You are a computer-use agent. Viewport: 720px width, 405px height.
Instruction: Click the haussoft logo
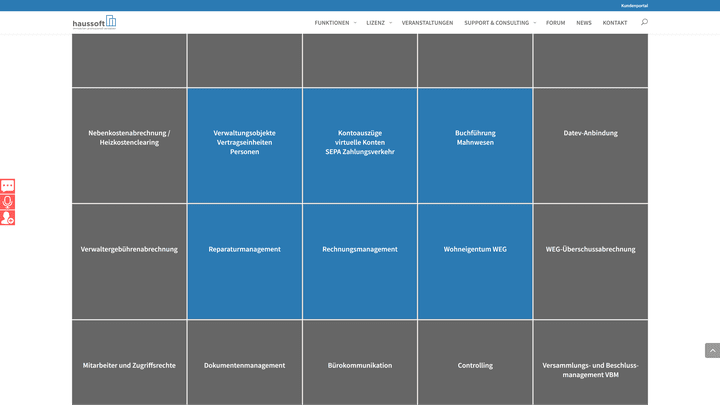click(x=94, y=22)
